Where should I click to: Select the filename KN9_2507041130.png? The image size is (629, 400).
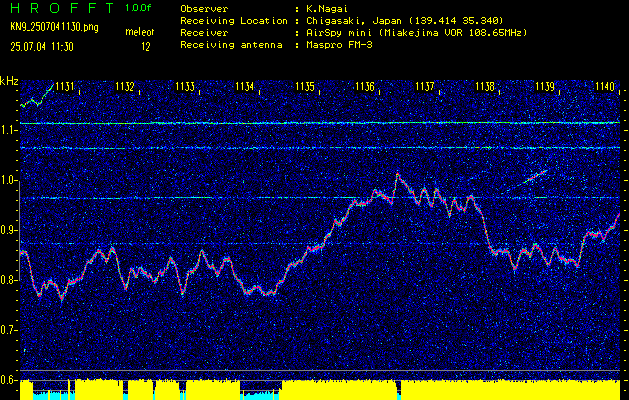tap(54, 27)
